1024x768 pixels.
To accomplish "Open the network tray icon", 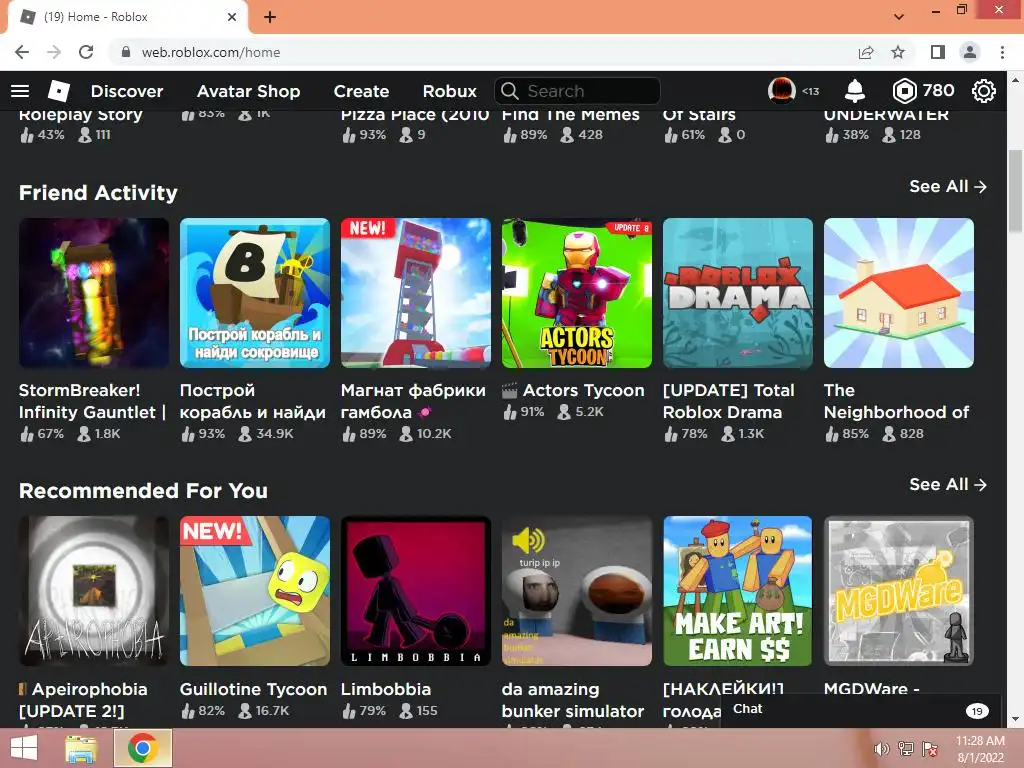I will coord(905,749).
